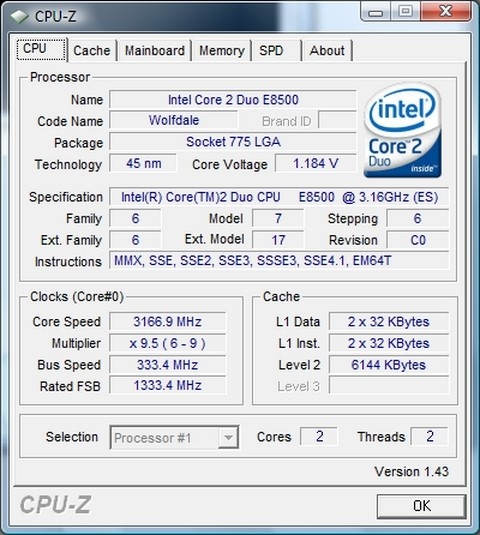Expand the Processor #1 selection dropdown
The height and width of the screenshot is (535, 480).
point(228,437)
